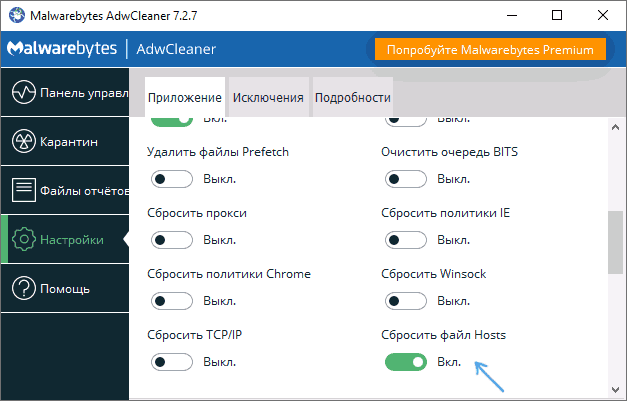This screenshot has height=401, width=627.
Task: Open the dashboard via the pulse icon
Action: pyautogui.click(x=24, y=92)
